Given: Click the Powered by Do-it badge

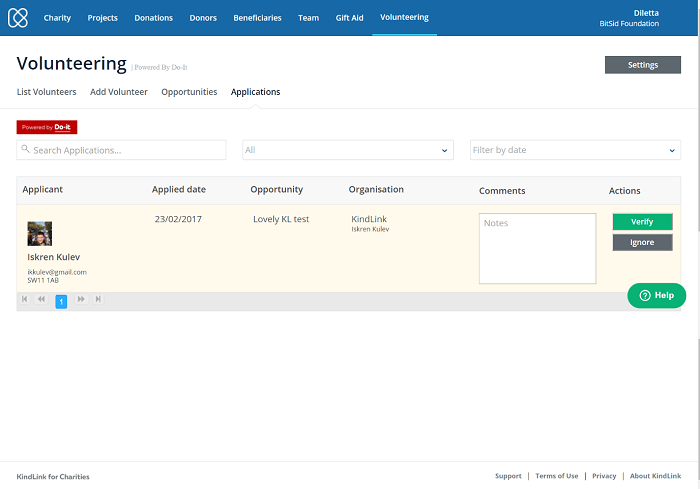Looking at the screenshot, I should click(x=47, y=127).
